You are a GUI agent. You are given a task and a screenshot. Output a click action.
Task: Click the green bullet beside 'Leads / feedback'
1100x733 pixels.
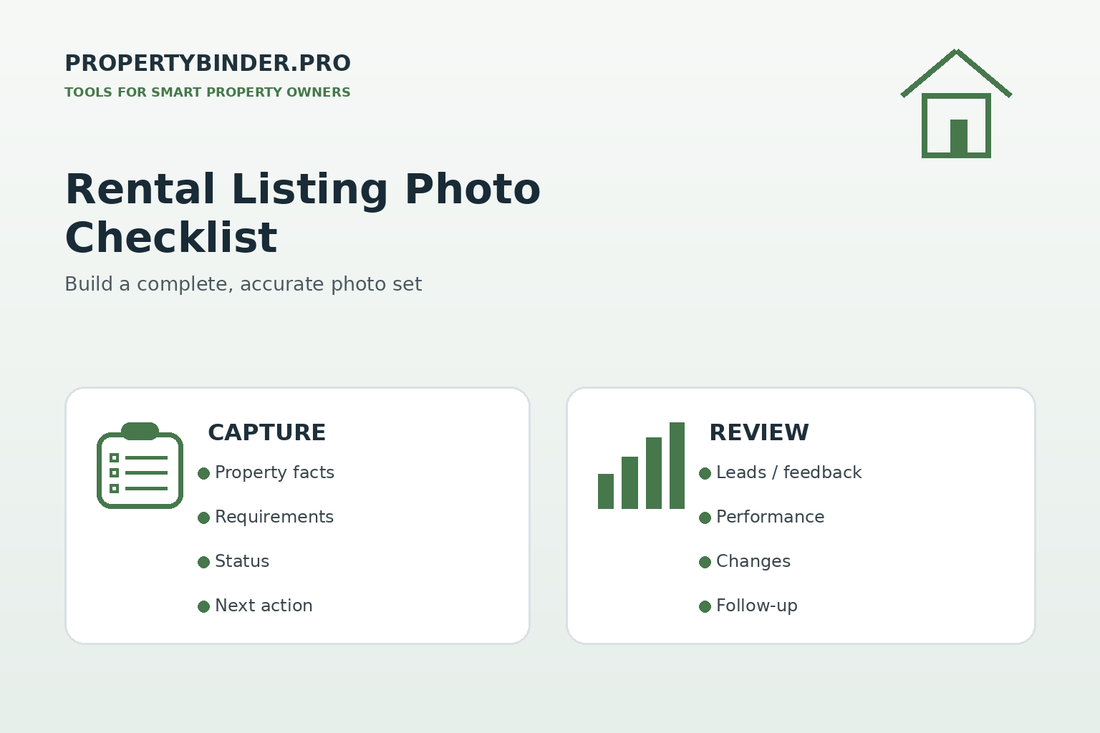[705, 473]
